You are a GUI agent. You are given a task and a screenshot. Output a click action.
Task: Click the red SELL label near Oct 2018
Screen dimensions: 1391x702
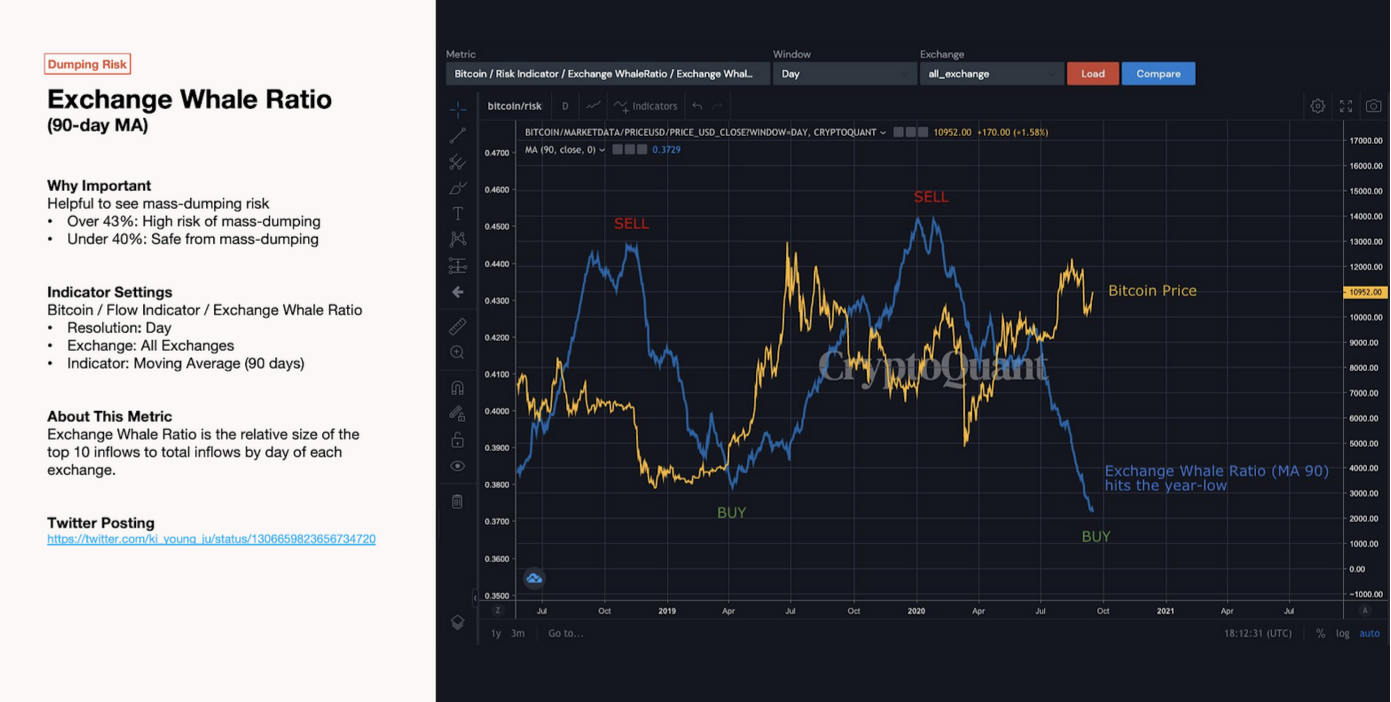point(631,224)
